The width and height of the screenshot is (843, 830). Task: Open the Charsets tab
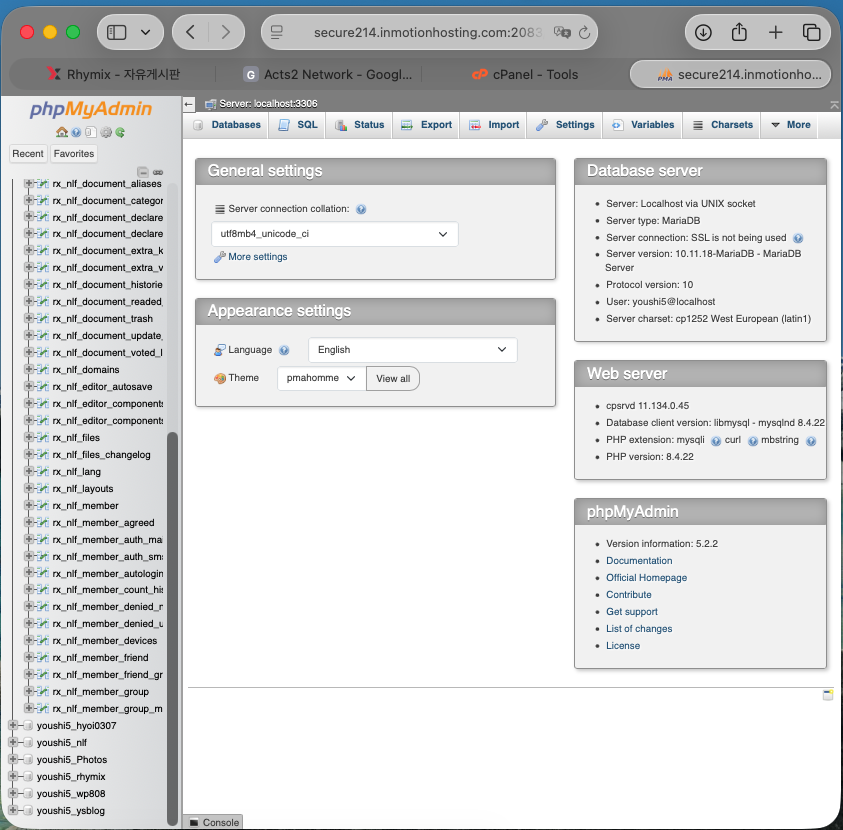[x=722, y=125]
